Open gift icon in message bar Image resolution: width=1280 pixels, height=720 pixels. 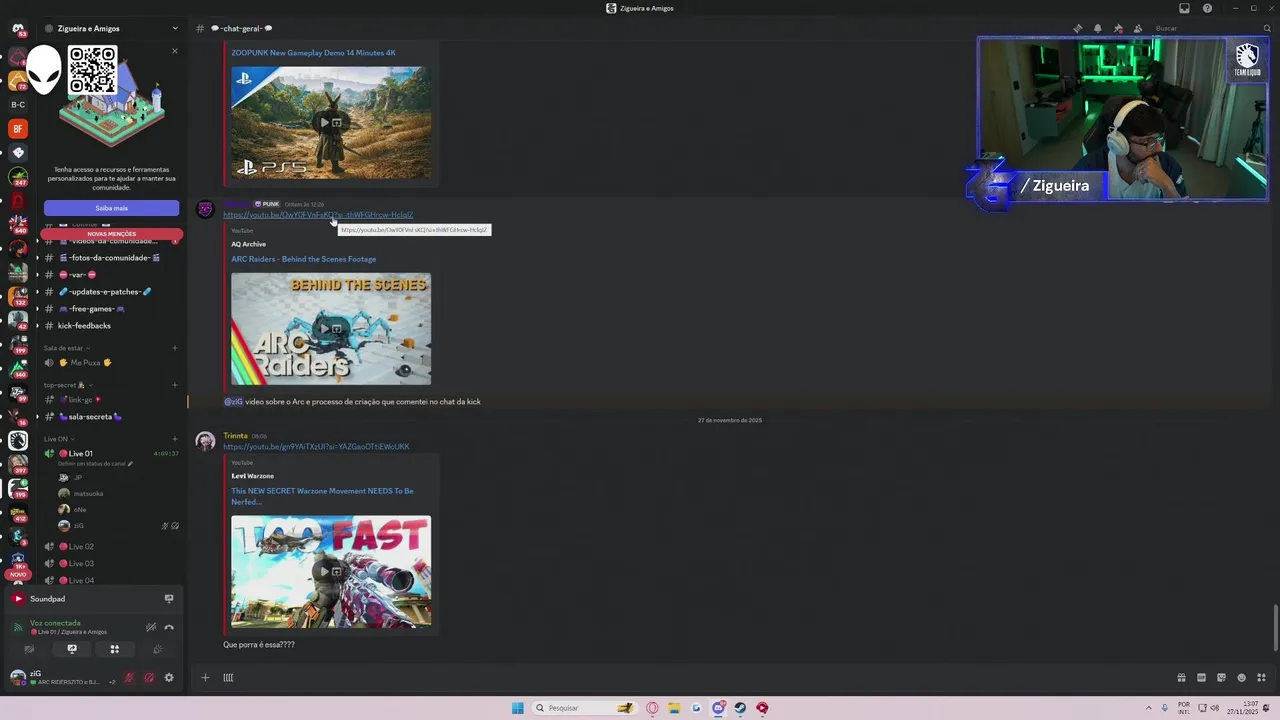(1181, 678)
